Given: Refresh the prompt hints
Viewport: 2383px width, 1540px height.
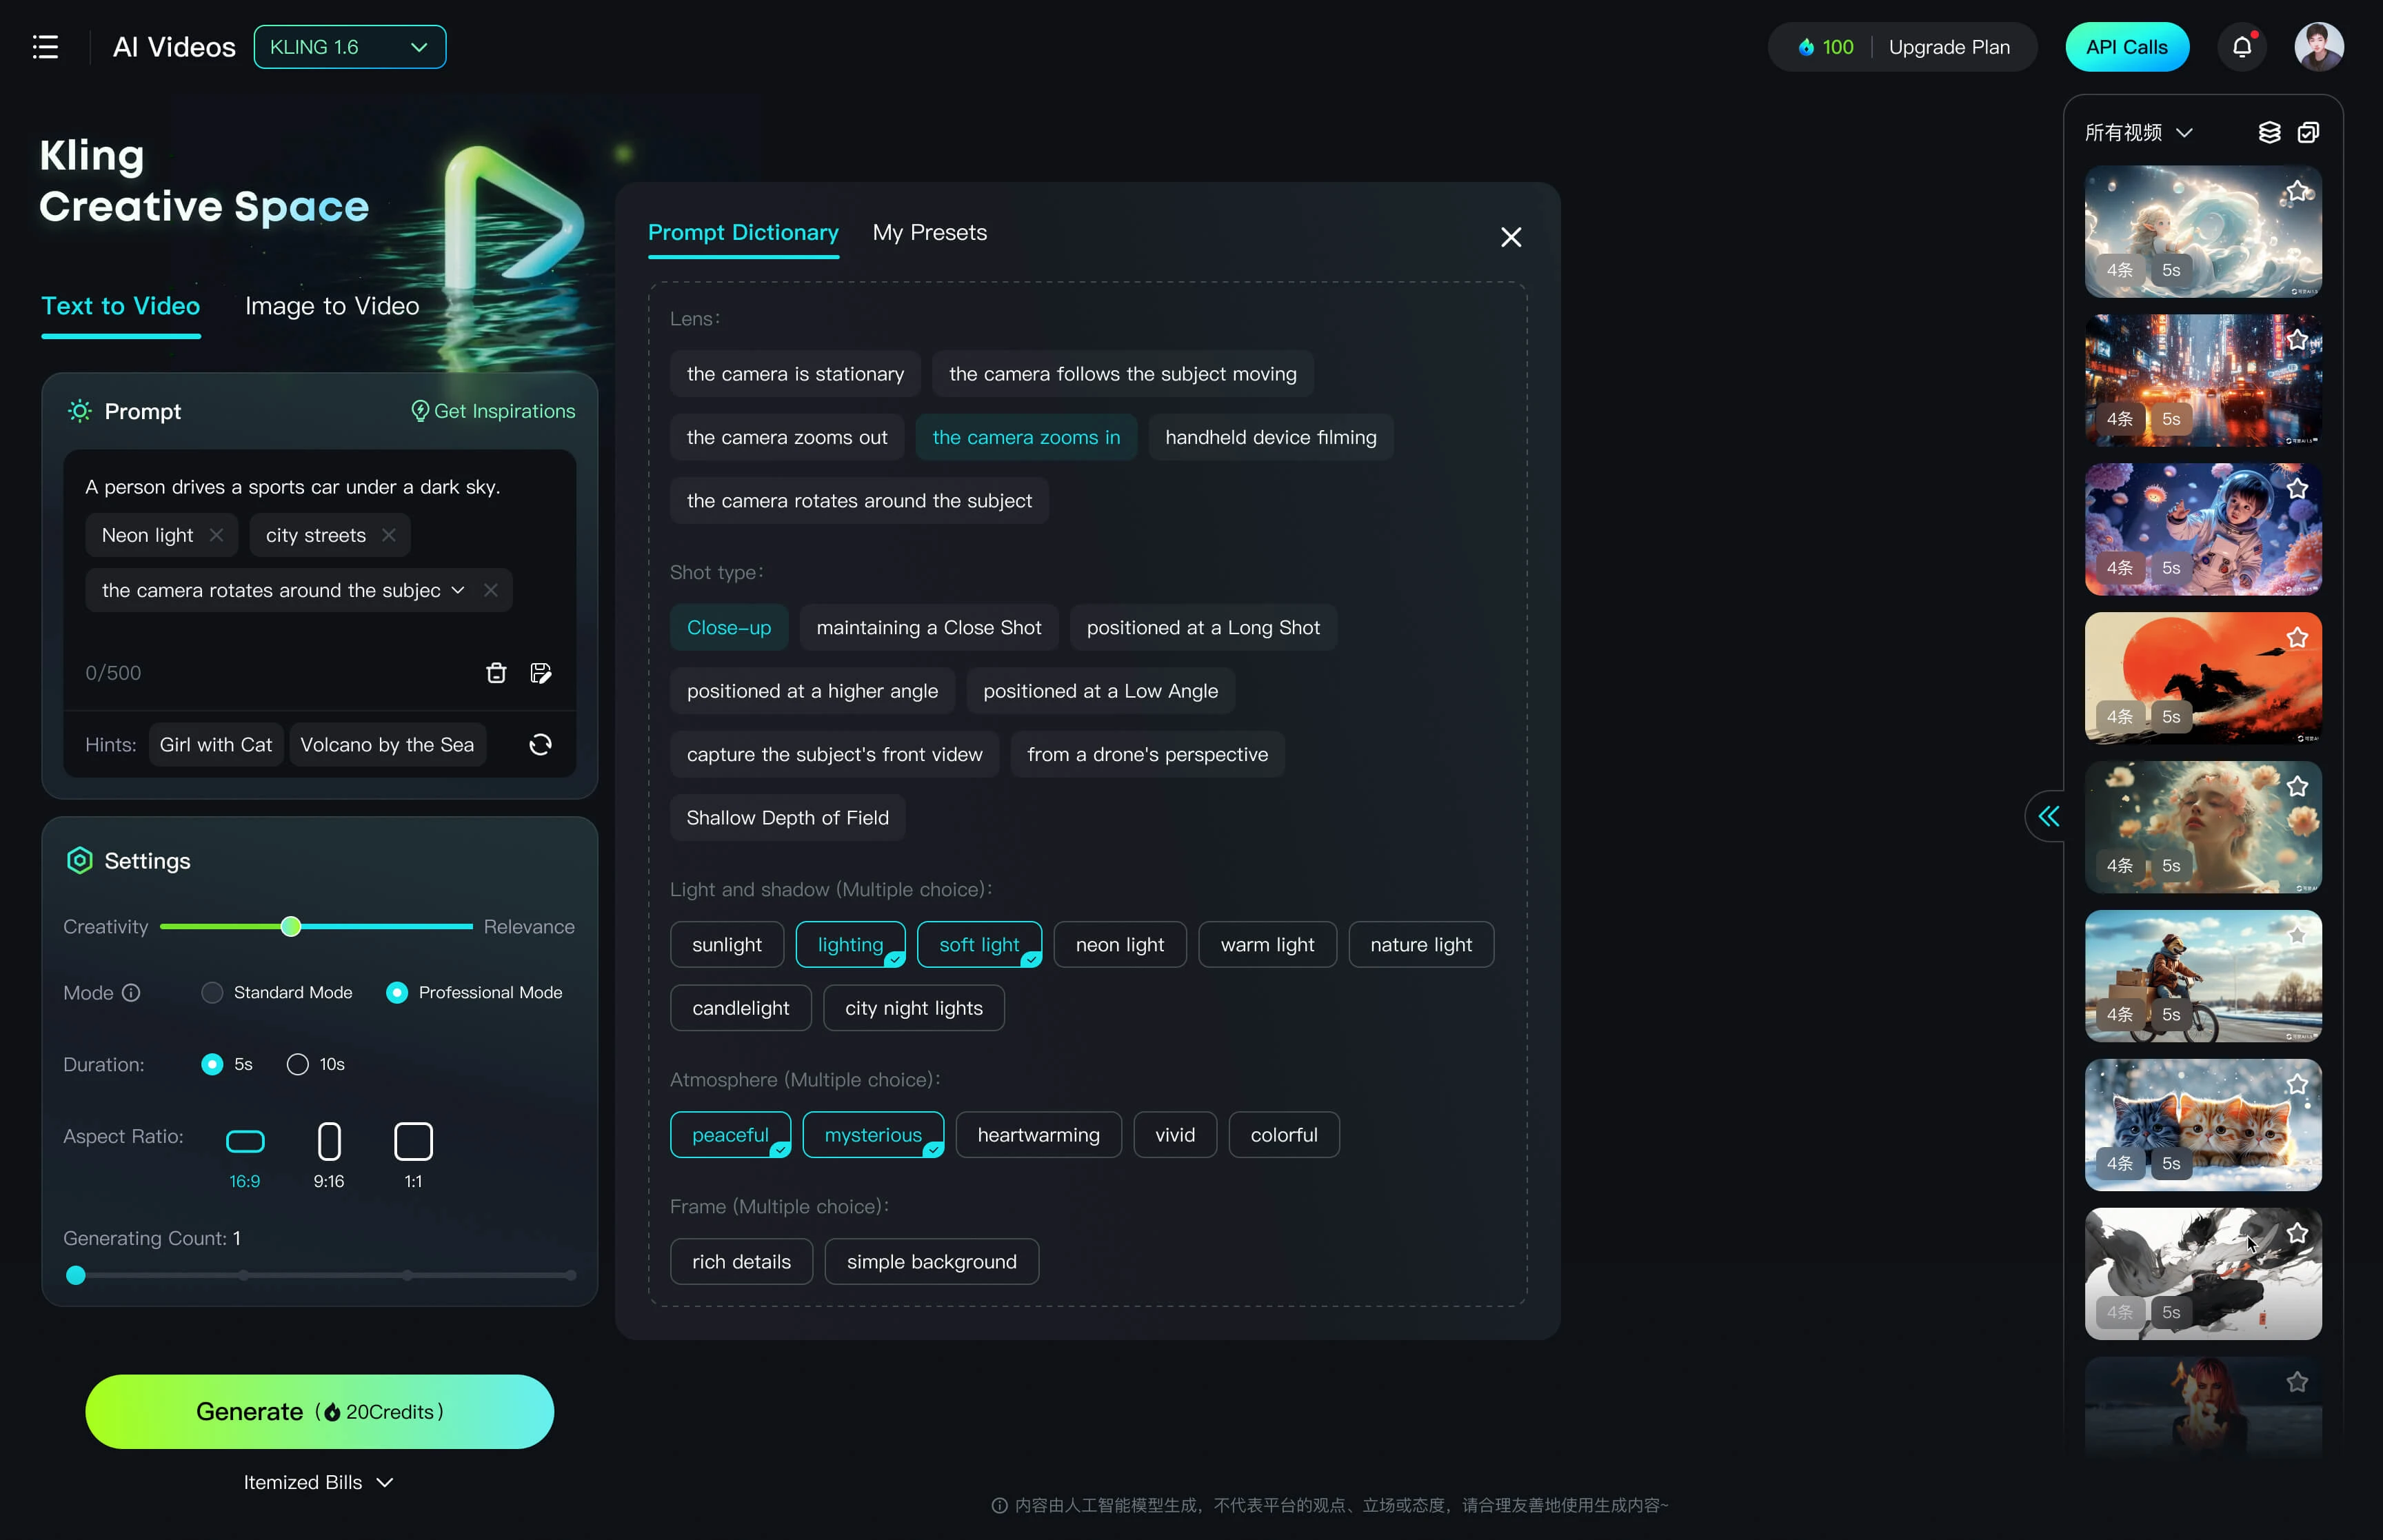Looking at the screenshot, I should pyautogui.click(x=540, y=745).
